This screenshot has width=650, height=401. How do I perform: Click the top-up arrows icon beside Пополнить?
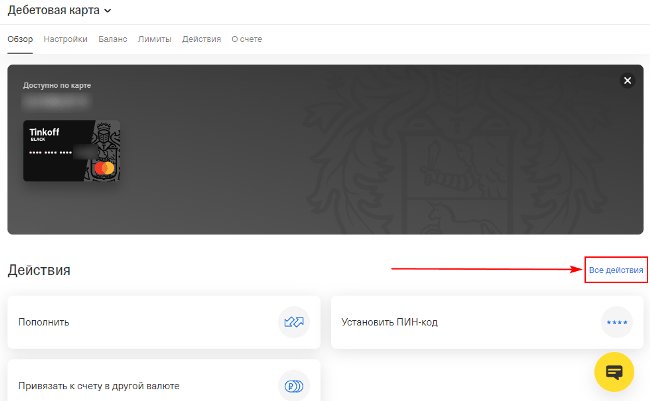tap(294, 322)
